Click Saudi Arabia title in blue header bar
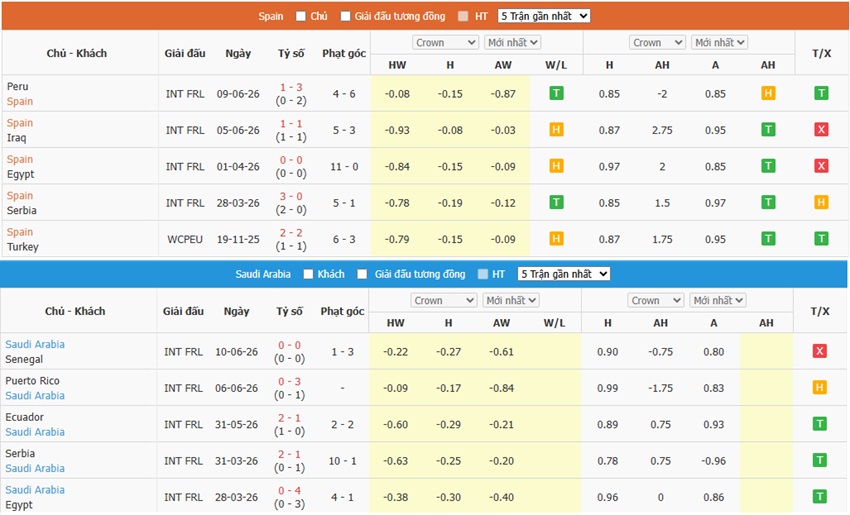Viewport: 850px width, 515px height. [263, 274]
